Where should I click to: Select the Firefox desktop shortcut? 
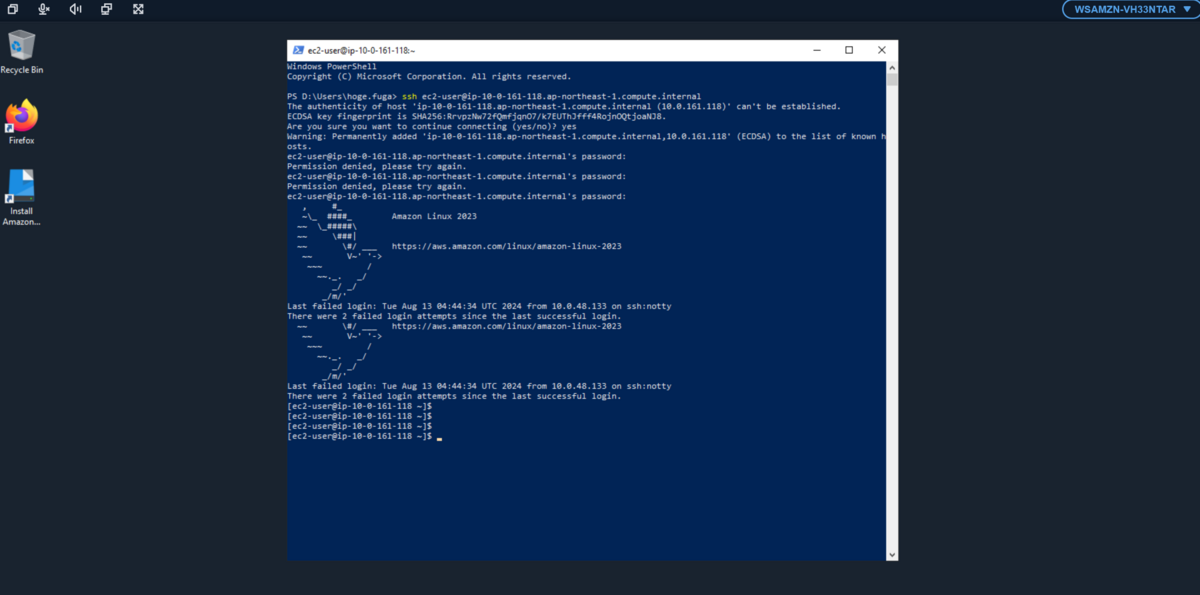[22, 122]
